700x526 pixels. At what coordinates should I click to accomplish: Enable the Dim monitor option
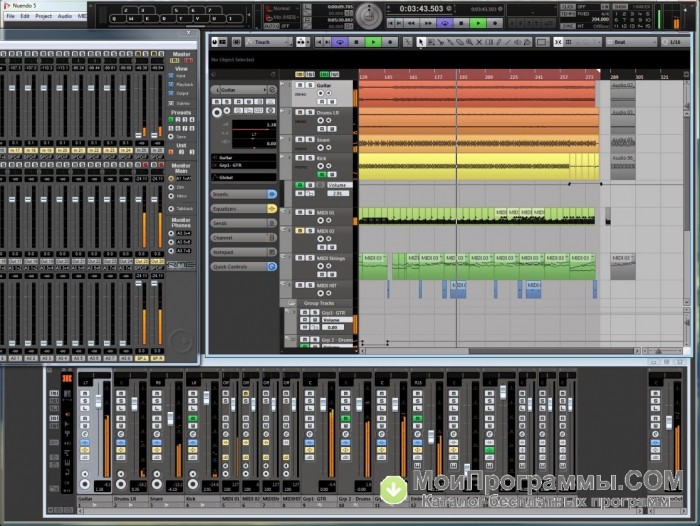coord(172,188)
